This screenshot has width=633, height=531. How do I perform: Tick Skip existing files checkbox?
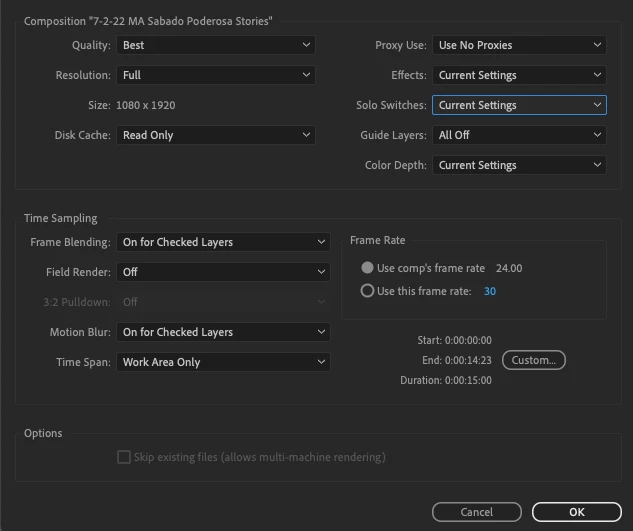124,457
